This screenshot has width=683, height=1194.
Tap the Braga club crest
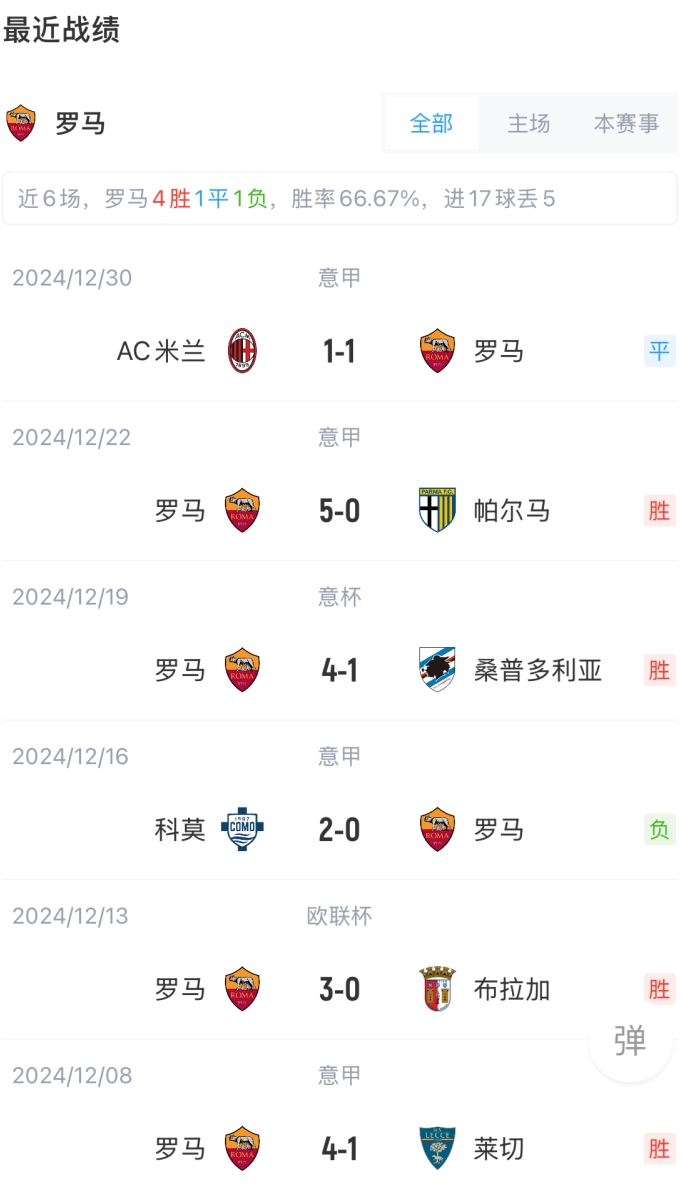tap(437, 989)
